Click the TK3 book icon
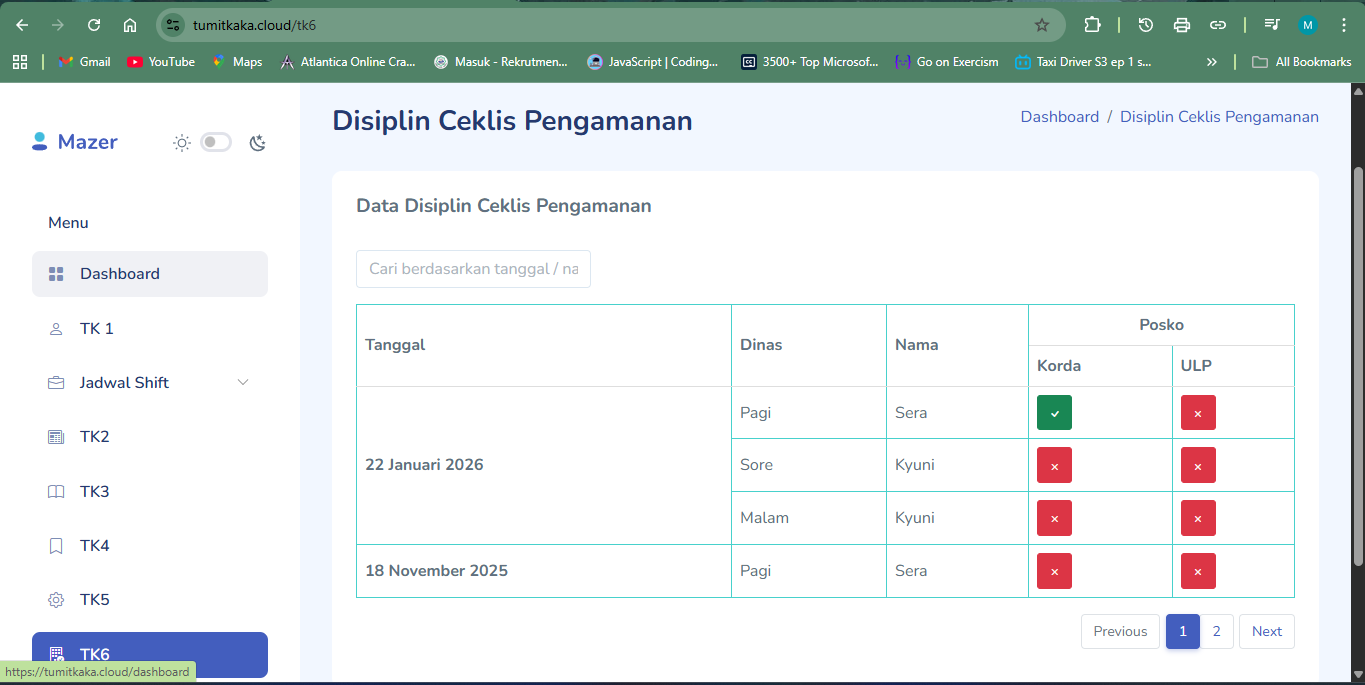The width and height of the screenshot is (1365, 685). click(56, 492)
